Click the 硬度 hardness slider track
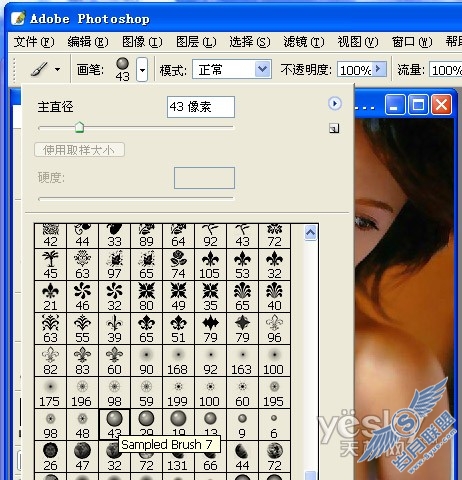 (x=136, y=199)
